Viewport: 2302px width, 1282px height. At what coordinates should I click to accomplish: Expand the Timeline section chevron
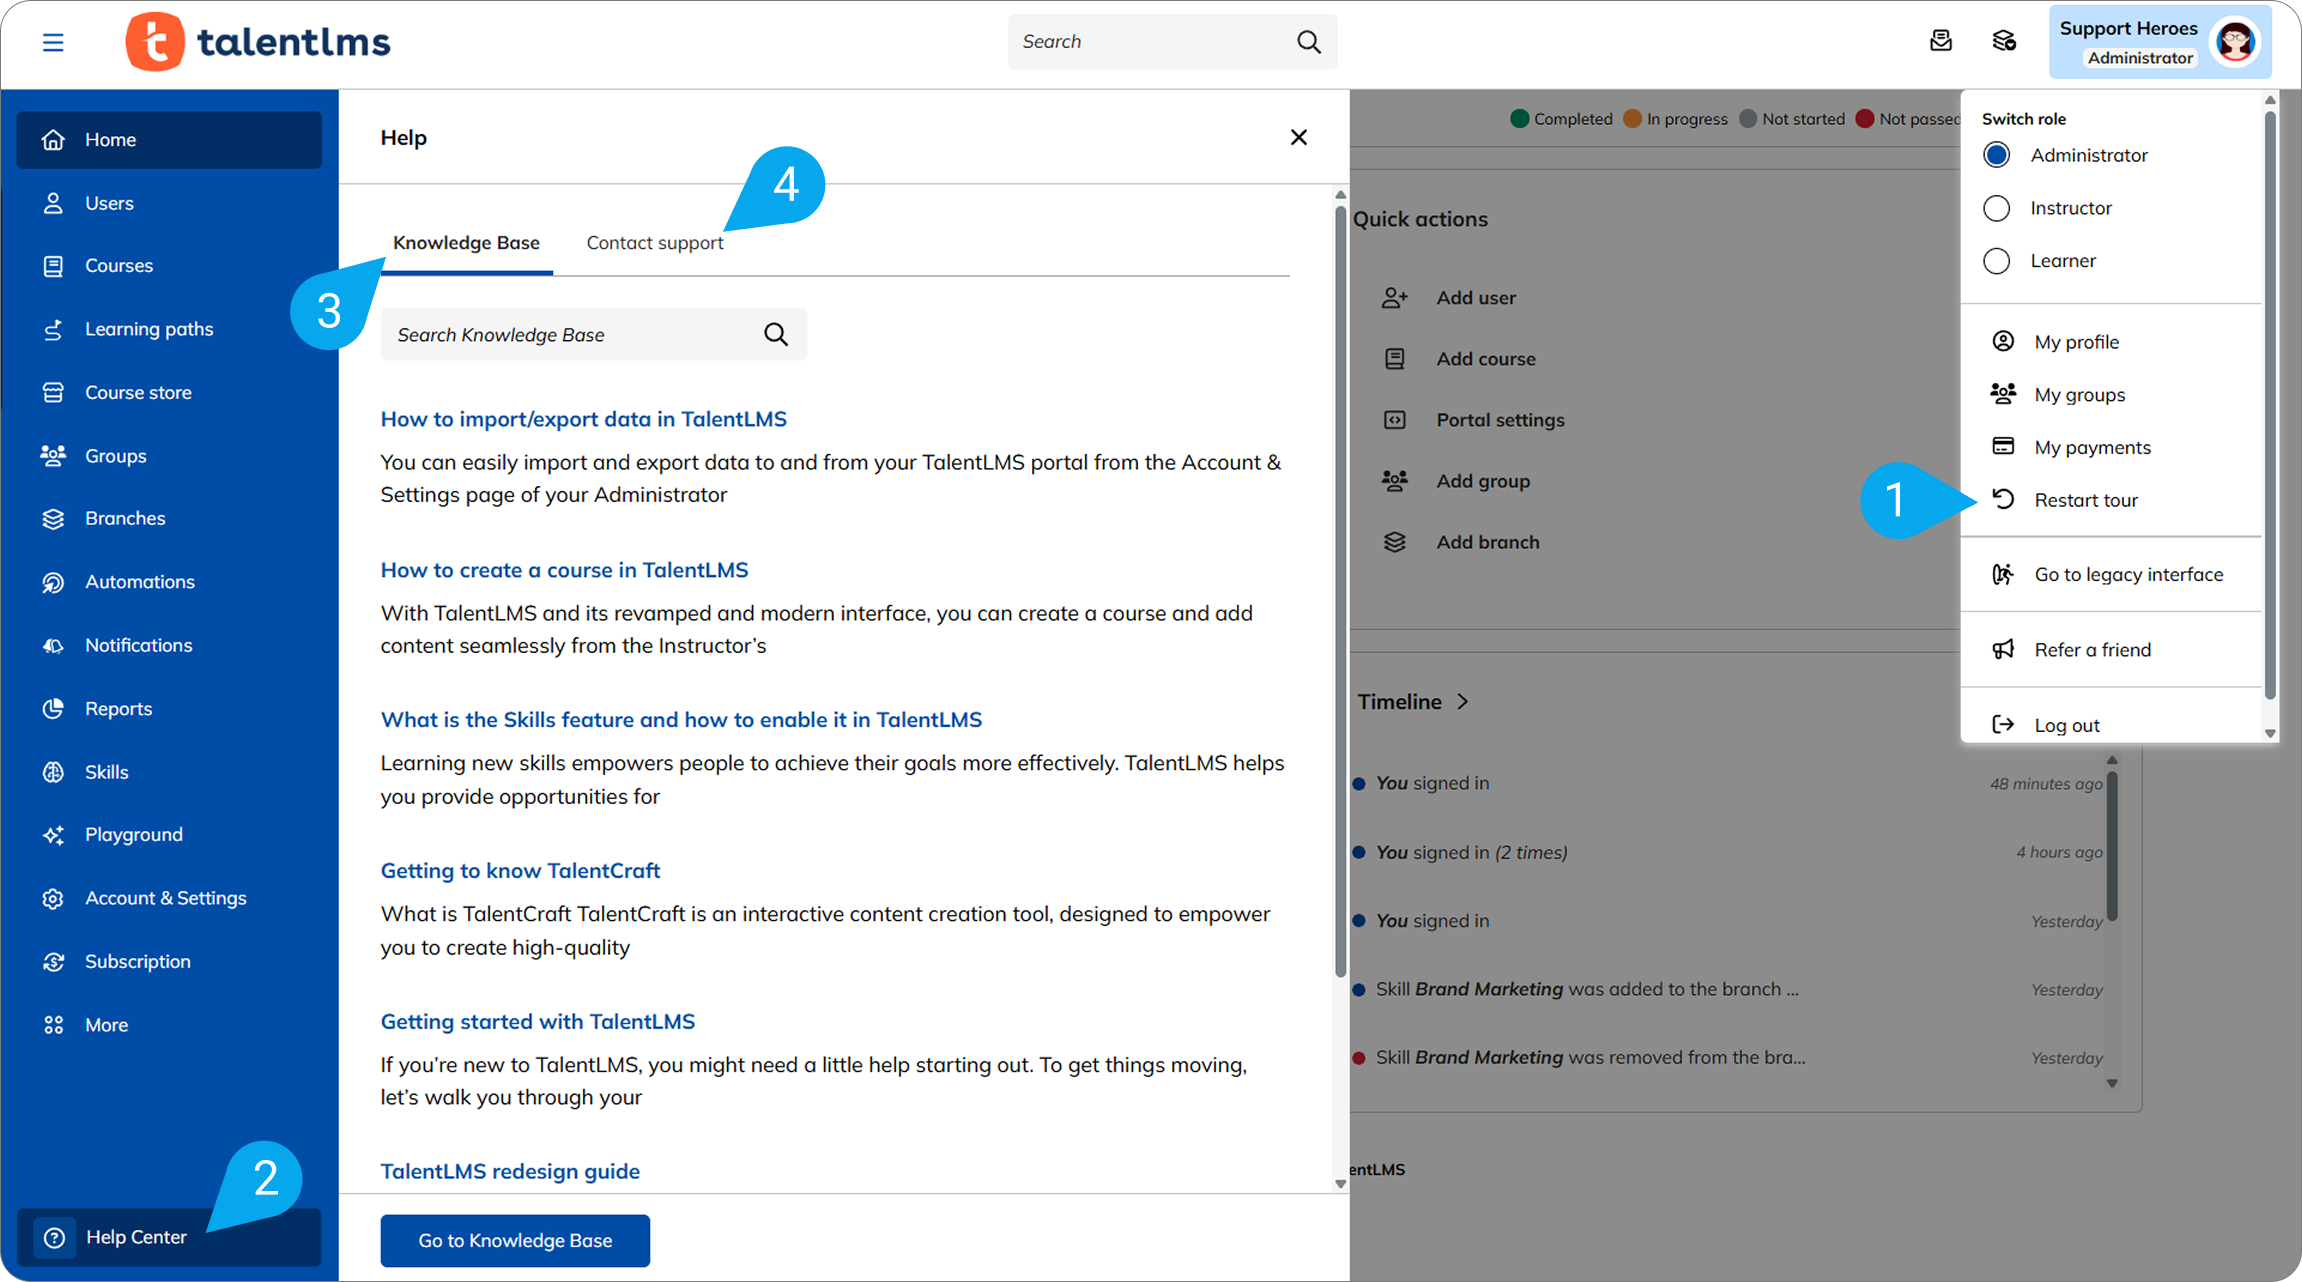pyautogui.click(x=1463, y=702)
